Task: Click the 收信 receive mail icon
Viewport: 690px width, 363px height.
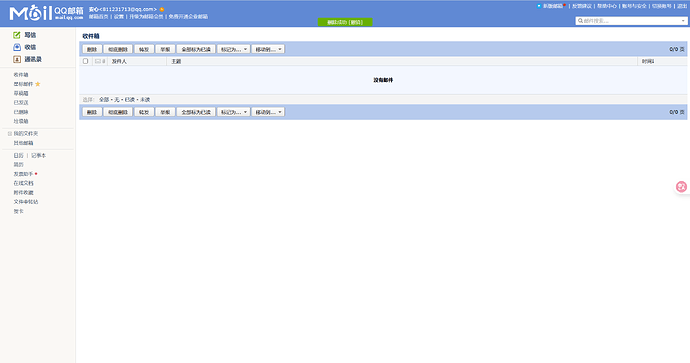Action: point(17,47)
